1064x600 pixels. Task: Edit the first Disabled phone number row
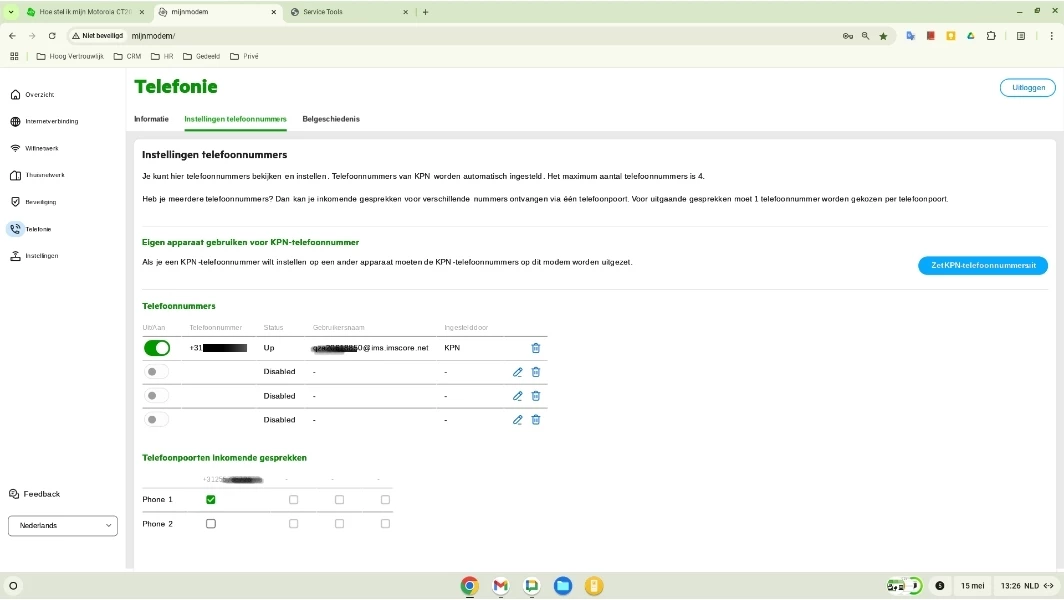tap(517, 372)
